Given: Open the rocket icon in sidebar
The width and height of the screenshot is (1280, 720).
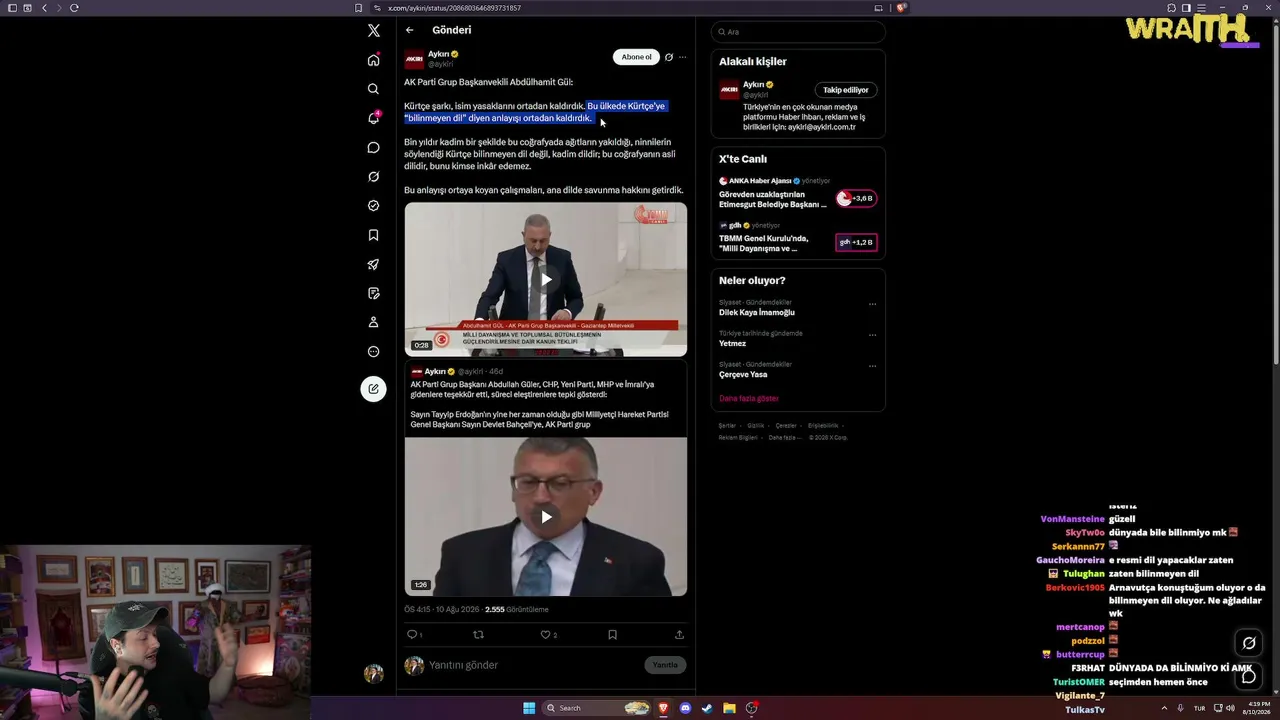Looking at the screenshot, I should pos(373,264).
